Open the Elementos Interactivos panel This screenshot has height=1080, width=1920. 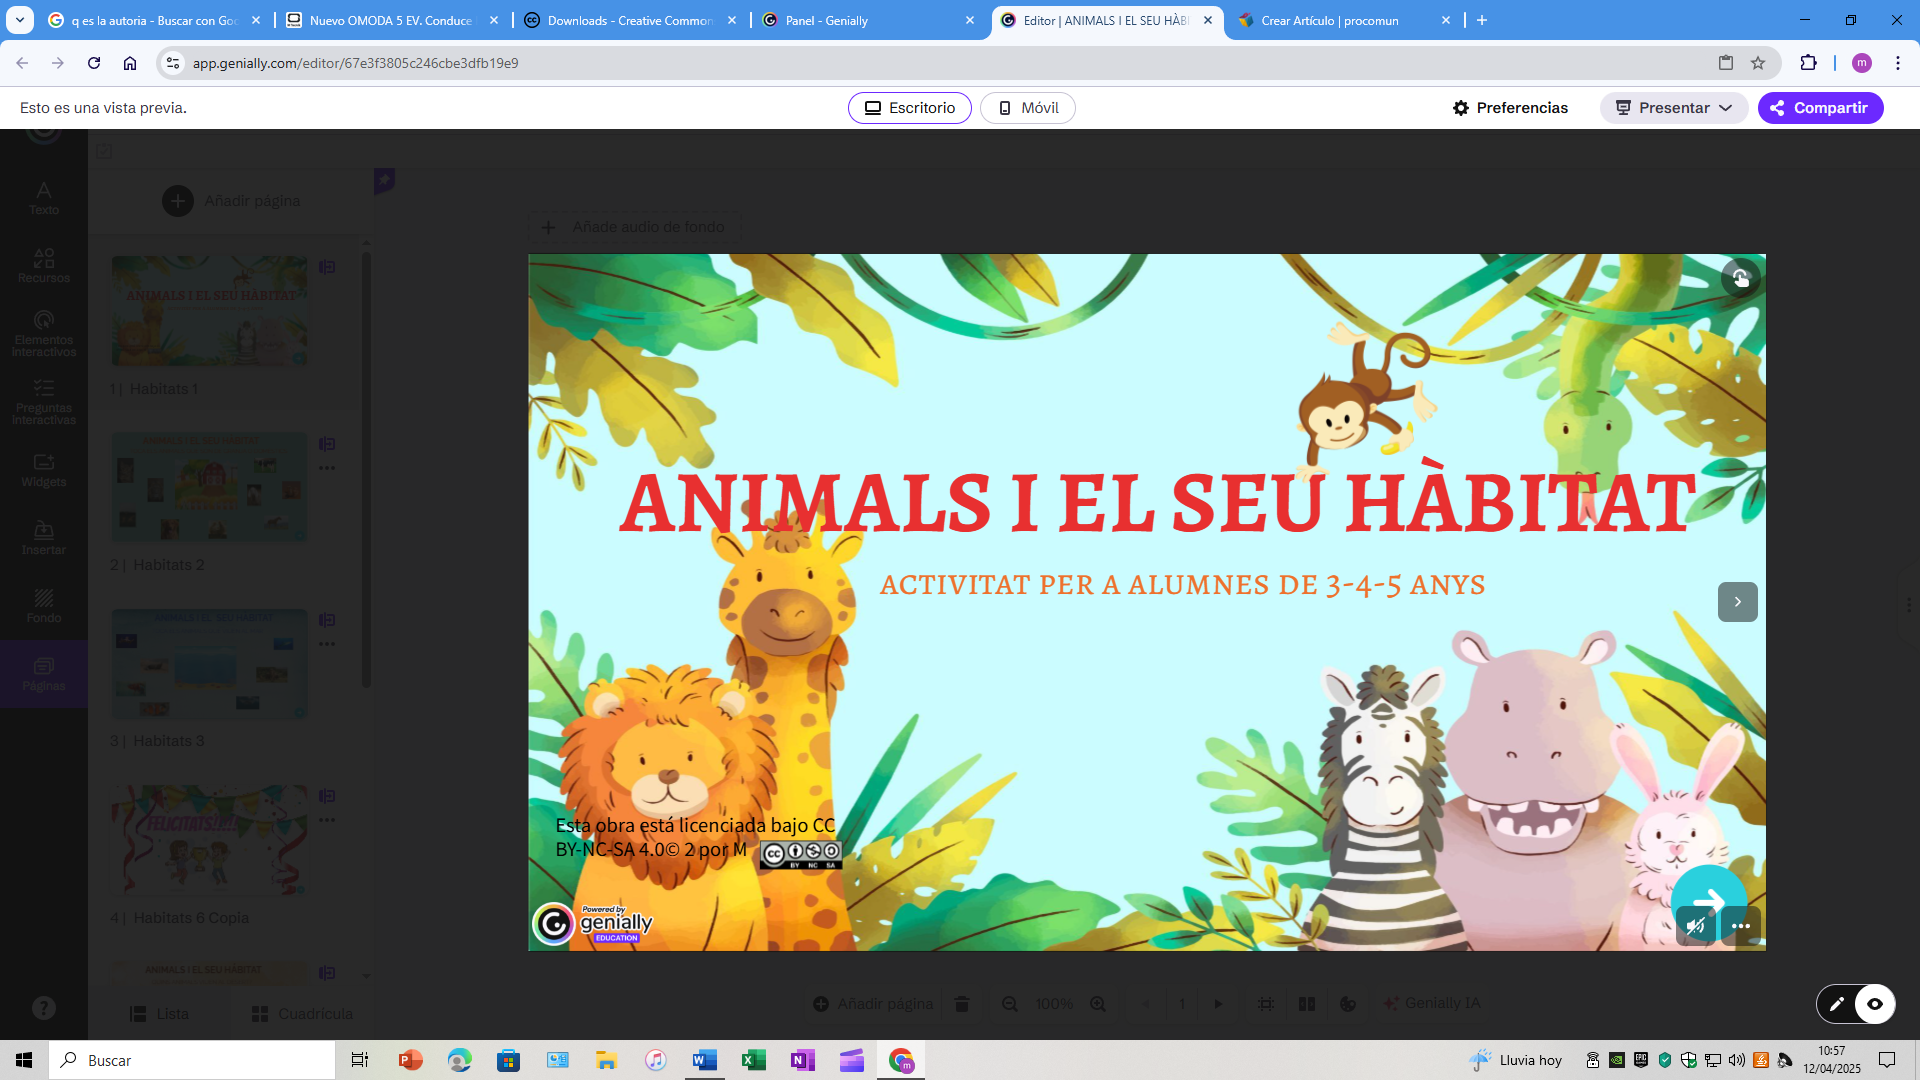tap(44, 330)
